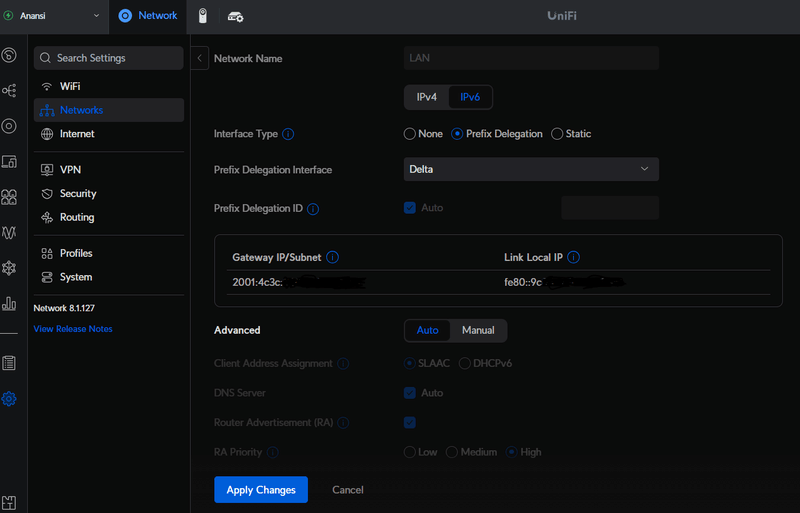Open WiFi settings in the menu
Screen dimensions: 800x513
[x=70, y=87]
